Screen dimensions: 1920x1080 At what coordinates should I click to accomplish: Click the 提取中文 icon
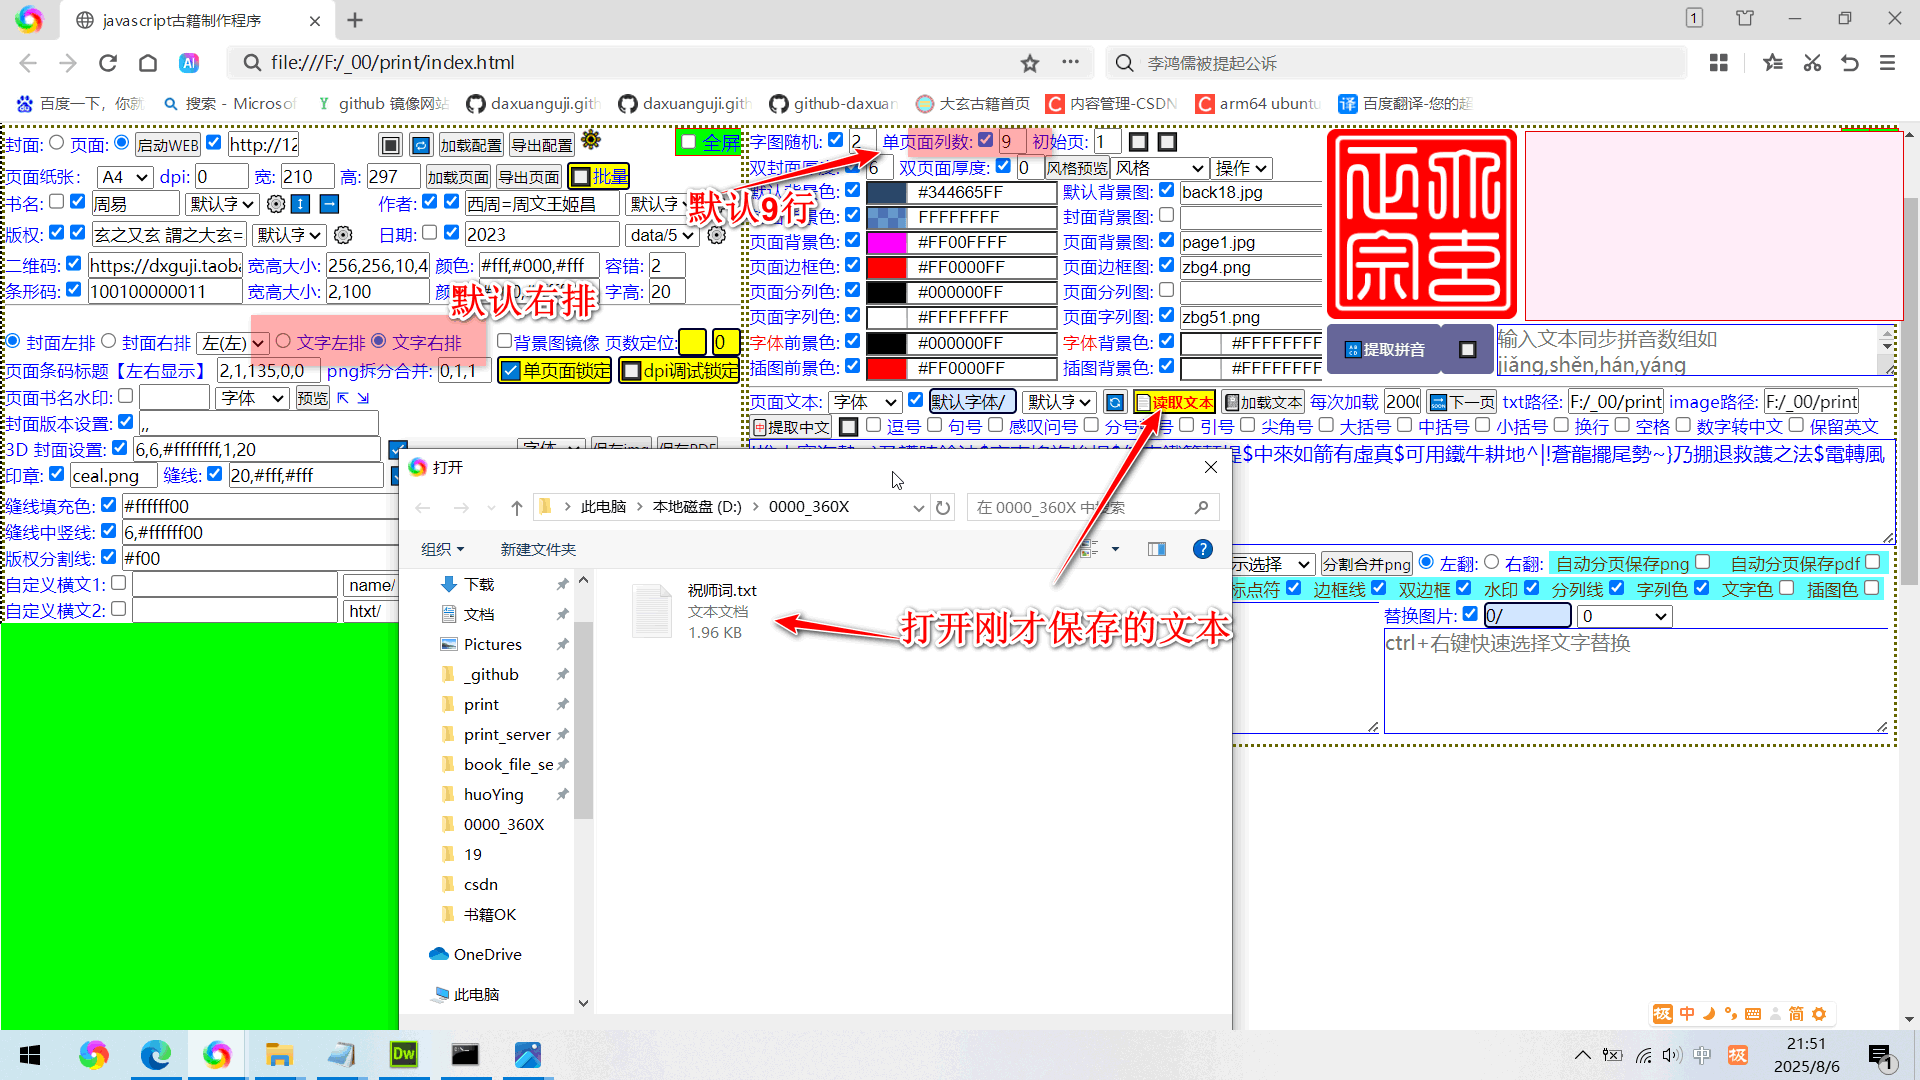[x=791, y=426]
